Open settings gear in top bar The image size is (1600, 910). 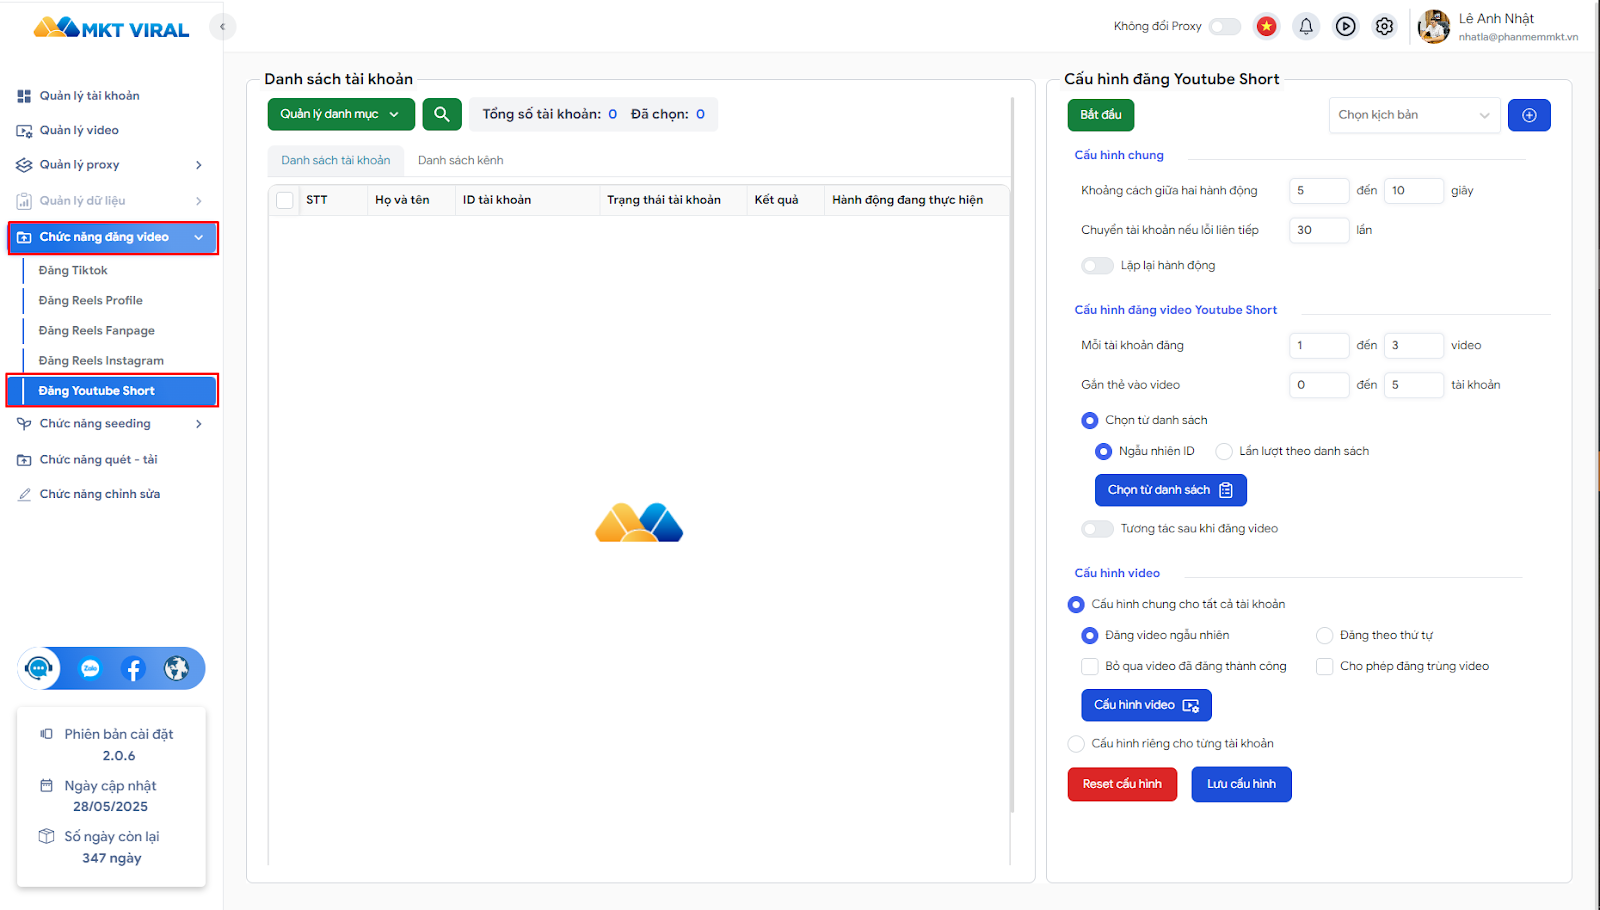1384,27
